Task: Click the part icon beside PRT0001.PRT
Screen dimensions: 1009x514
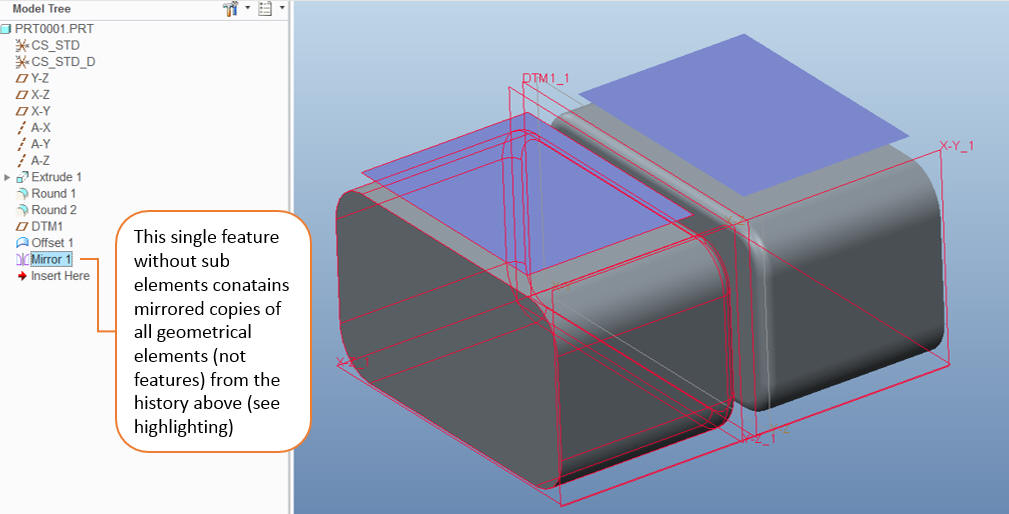Action: [6, 29]
